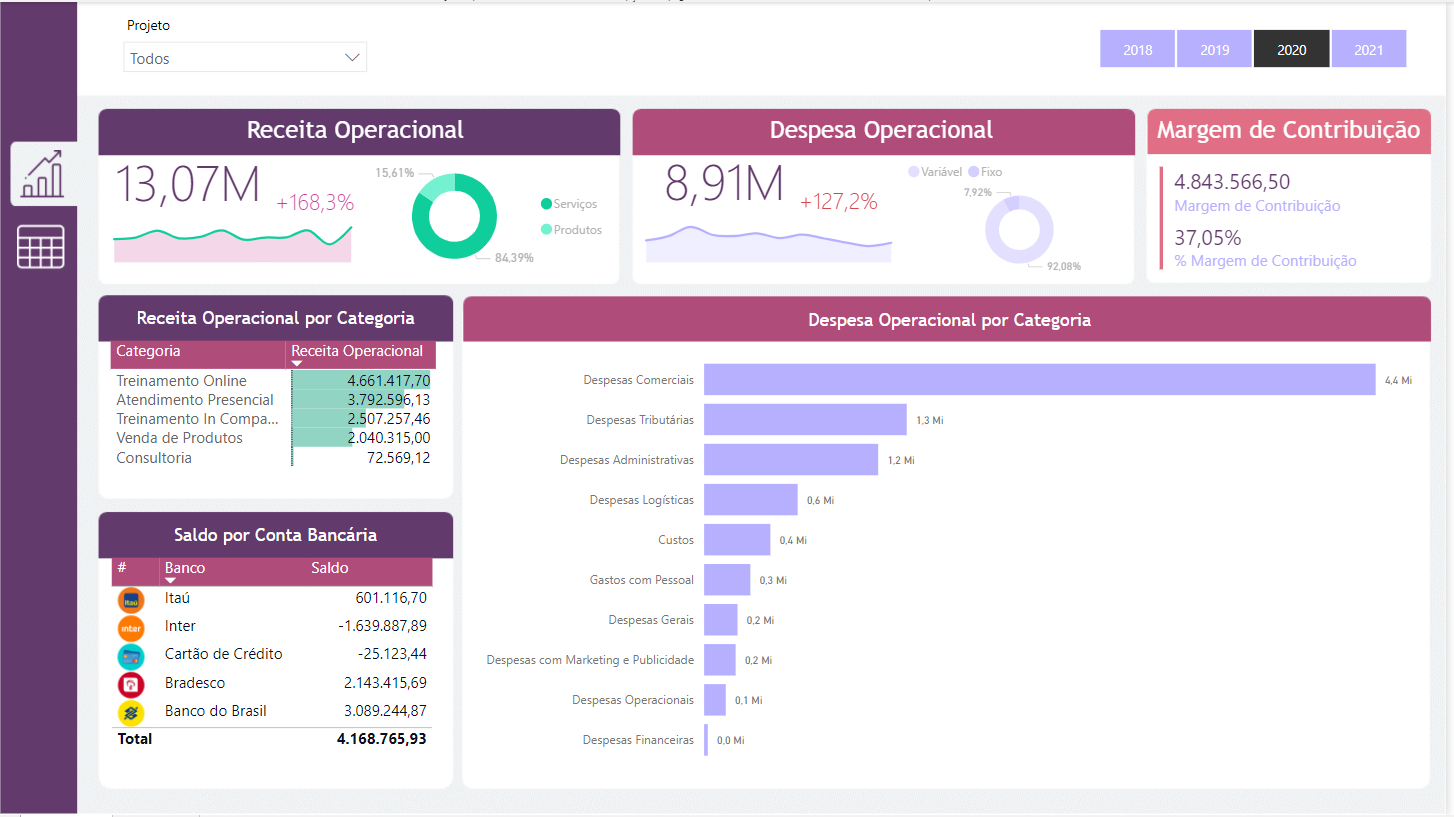Click the Cartão de Crédito card icon
Image resolution: width=1454 pixels, height=817 pixels.
(131, 656)
